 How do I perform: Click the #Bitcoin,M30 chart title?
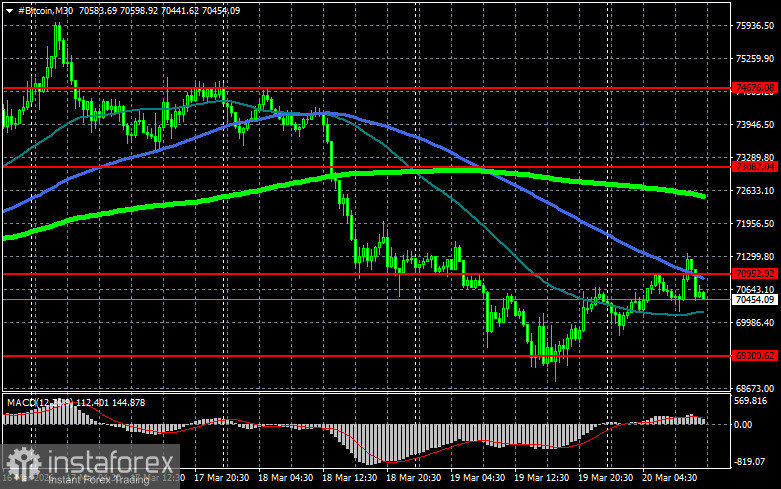click(x=45, y=10)
